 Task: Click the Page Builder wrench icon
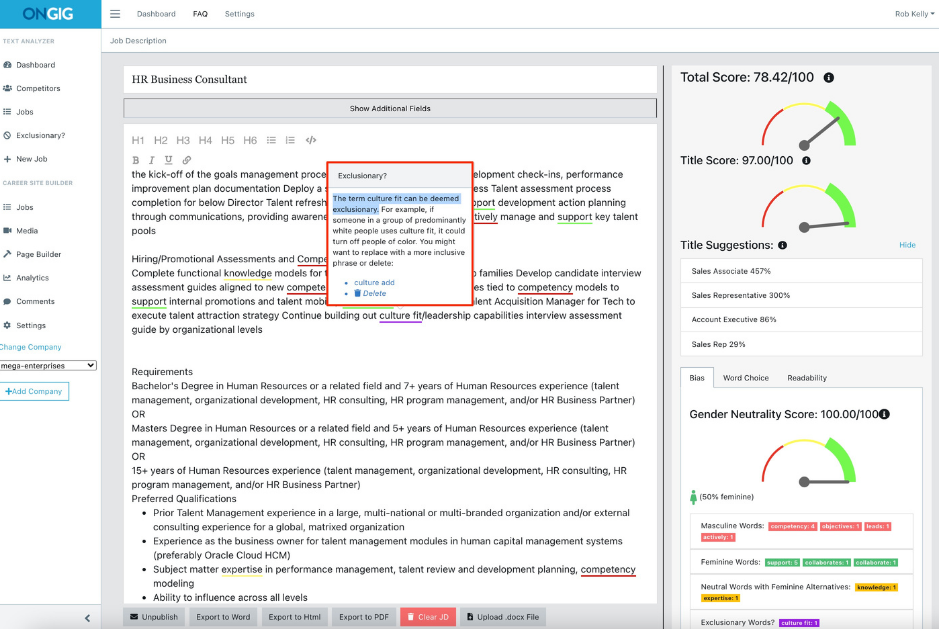[7, 254]
